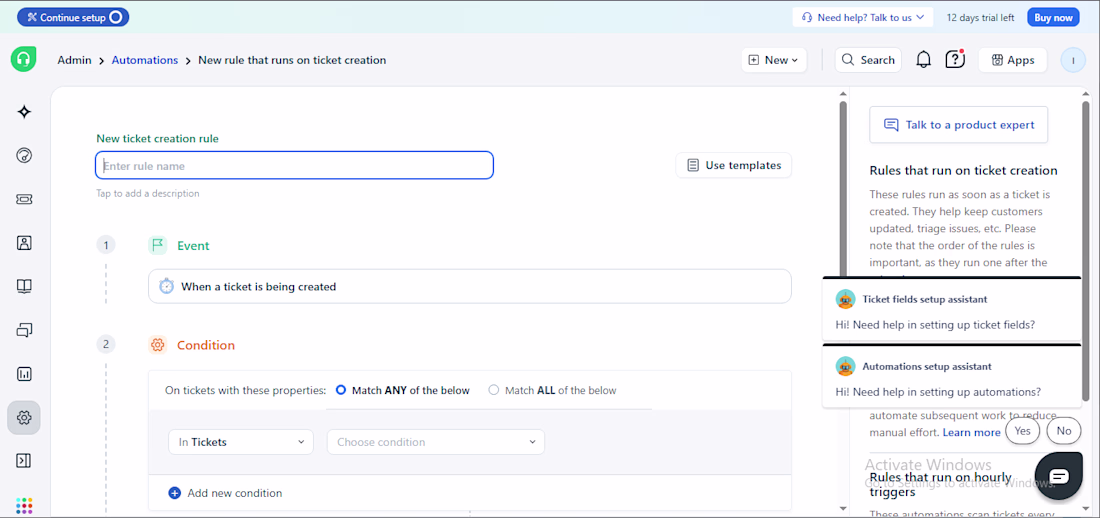Open Analytics chart icon in sidebar

(x=24, y=374)
